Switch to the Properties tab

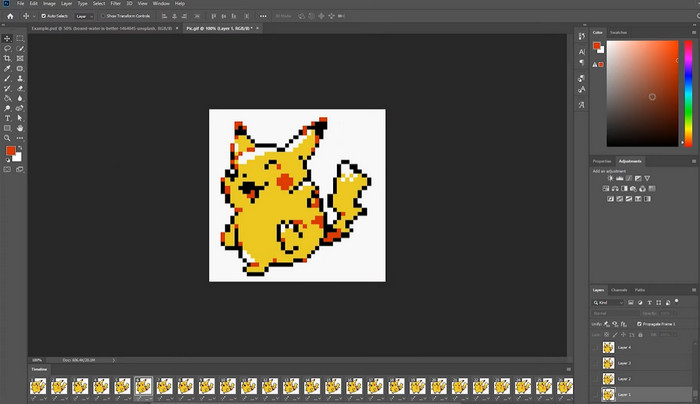pos(602,161)
